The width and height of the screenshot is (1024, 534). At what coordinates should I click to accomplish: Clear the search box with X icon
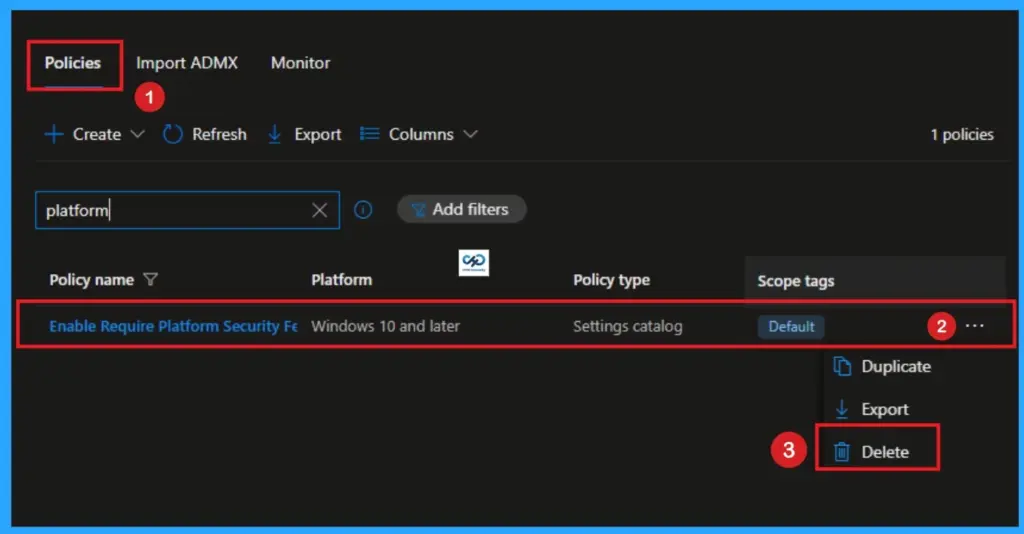tap(319, 210)
